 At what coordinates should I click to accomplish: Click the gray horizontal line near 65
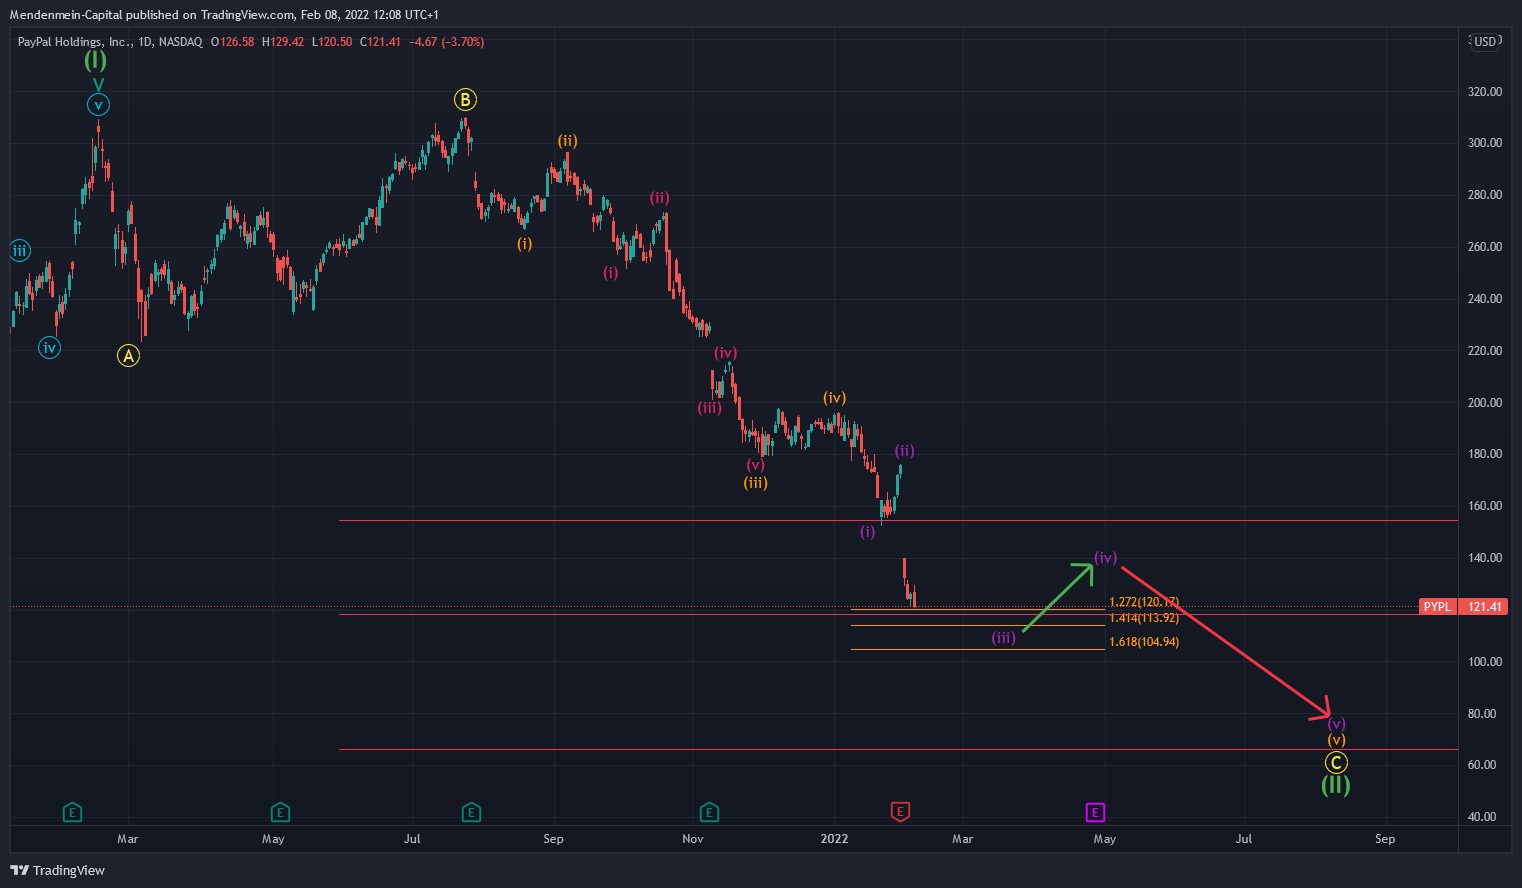[x=898, y=749]
